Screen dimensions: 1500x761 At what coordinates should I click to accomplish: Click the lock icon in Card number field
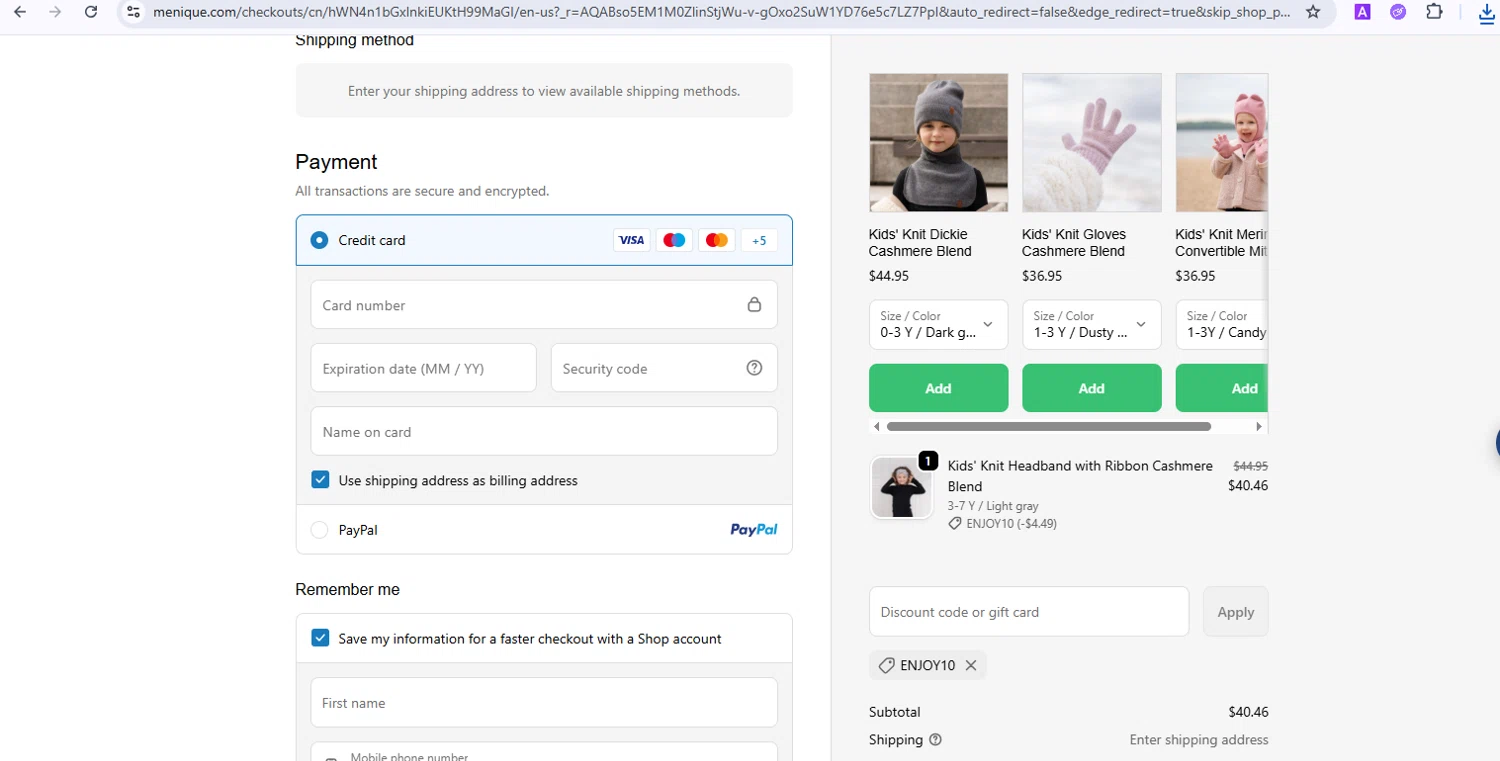point(754,304)
